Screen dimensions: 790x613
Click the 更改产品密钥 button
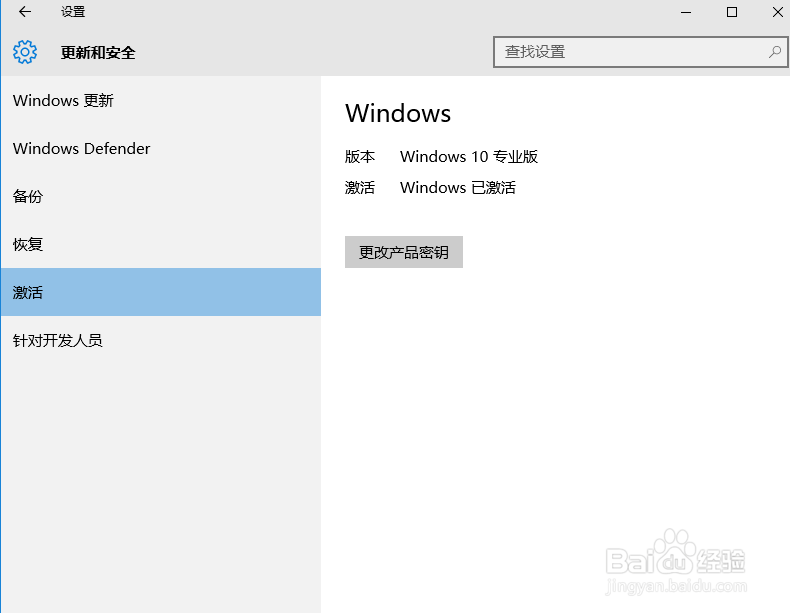point(404,252)
